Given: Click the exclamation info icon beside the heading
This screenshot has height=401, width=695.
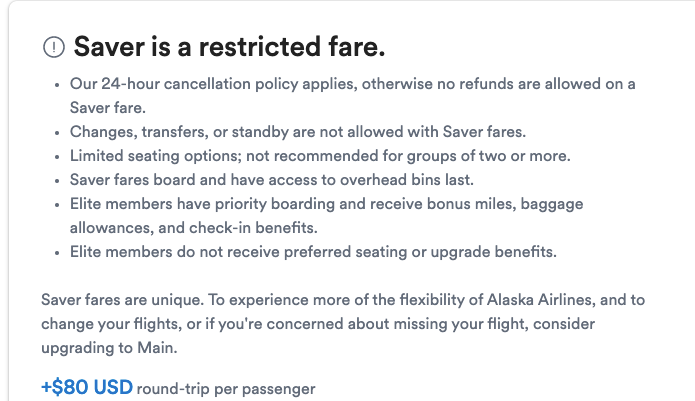Looking at the screenshot, I should pyautogui.click(x=54, y=47).
